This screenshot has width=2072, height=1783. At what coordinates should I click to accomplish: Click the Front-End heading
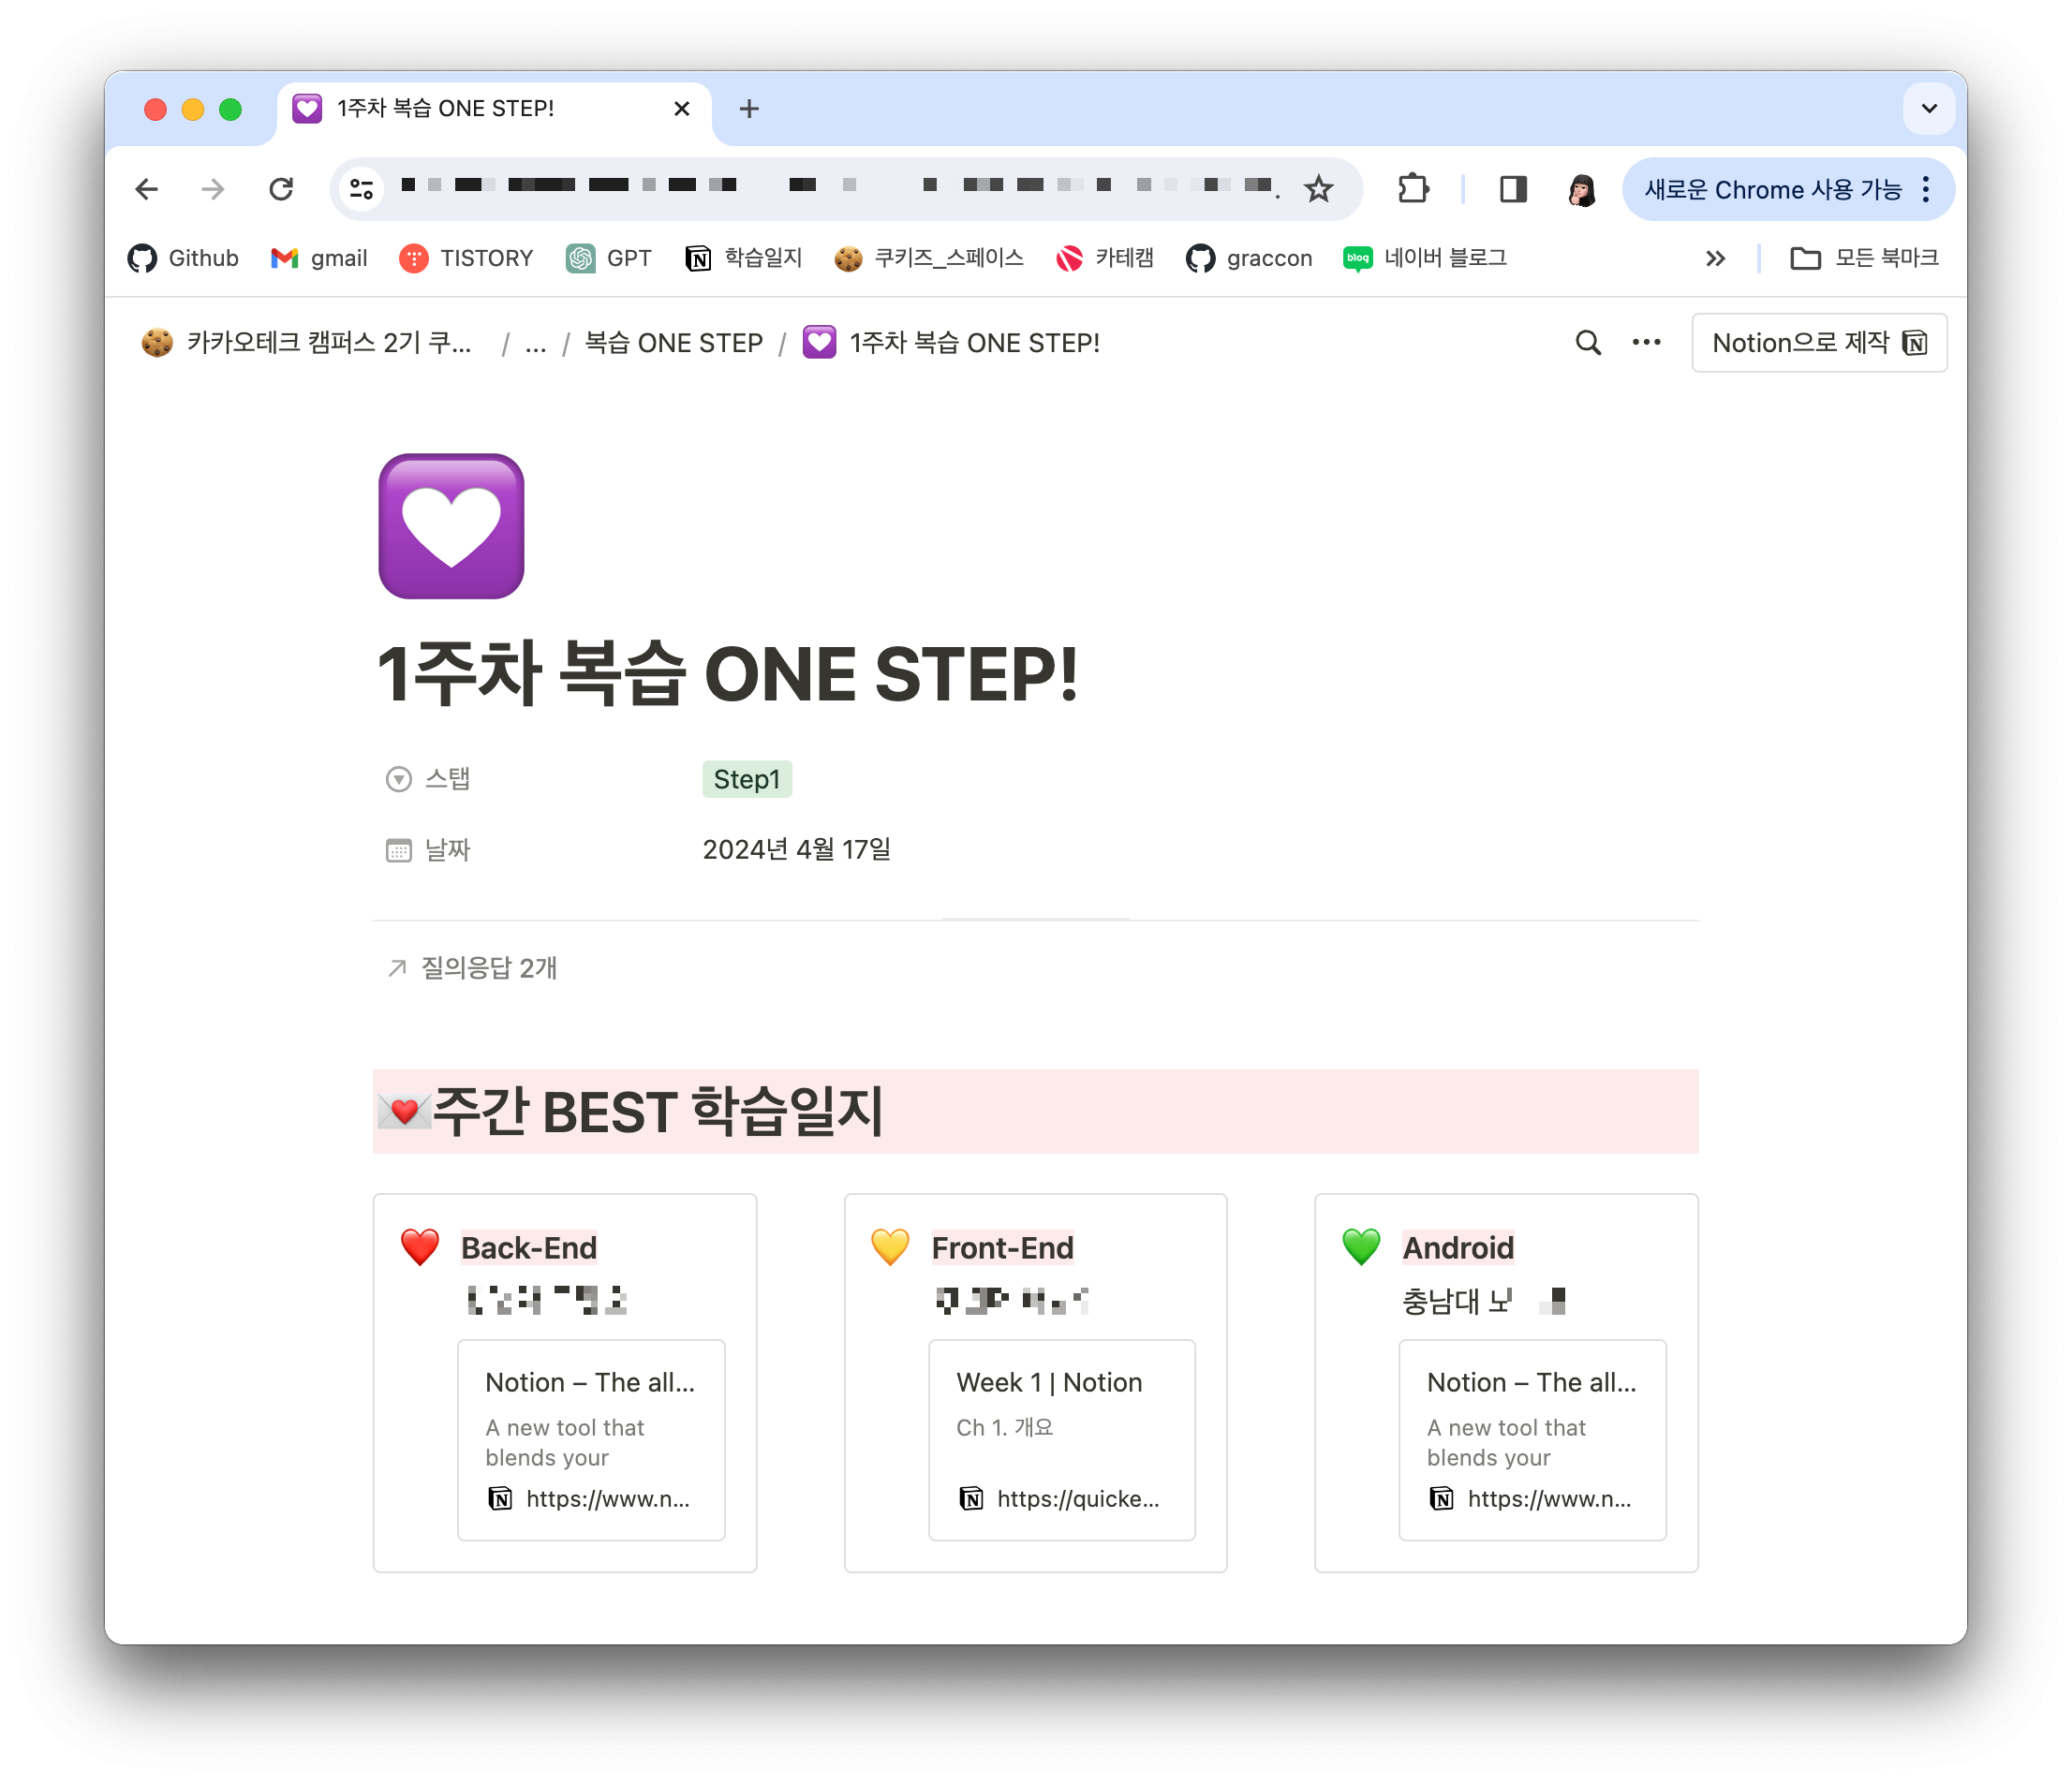tap(1002, 1248)
